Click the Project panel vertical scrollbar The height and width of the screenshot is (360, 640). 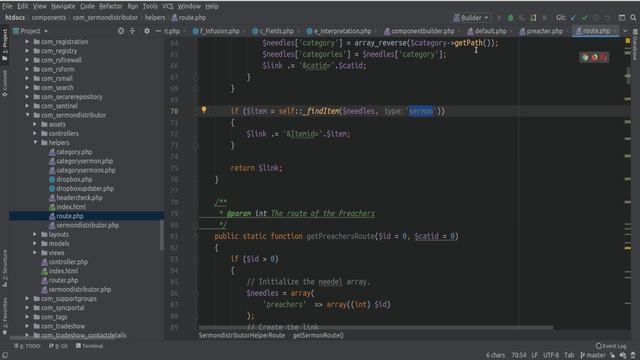click(162, 235)
